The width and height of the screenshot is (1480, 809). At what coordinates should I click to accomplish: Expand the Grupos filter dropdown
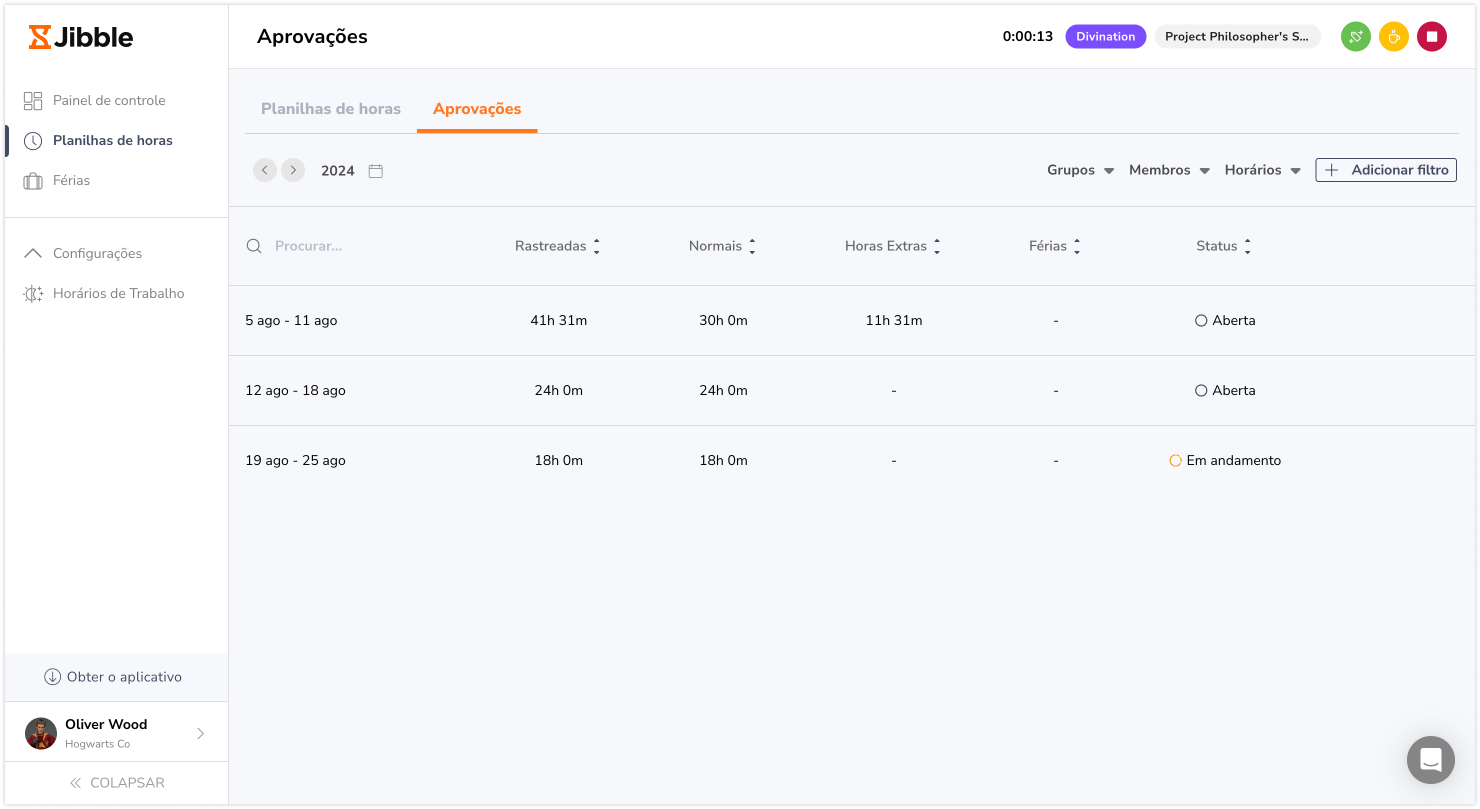click(1080, 170)
